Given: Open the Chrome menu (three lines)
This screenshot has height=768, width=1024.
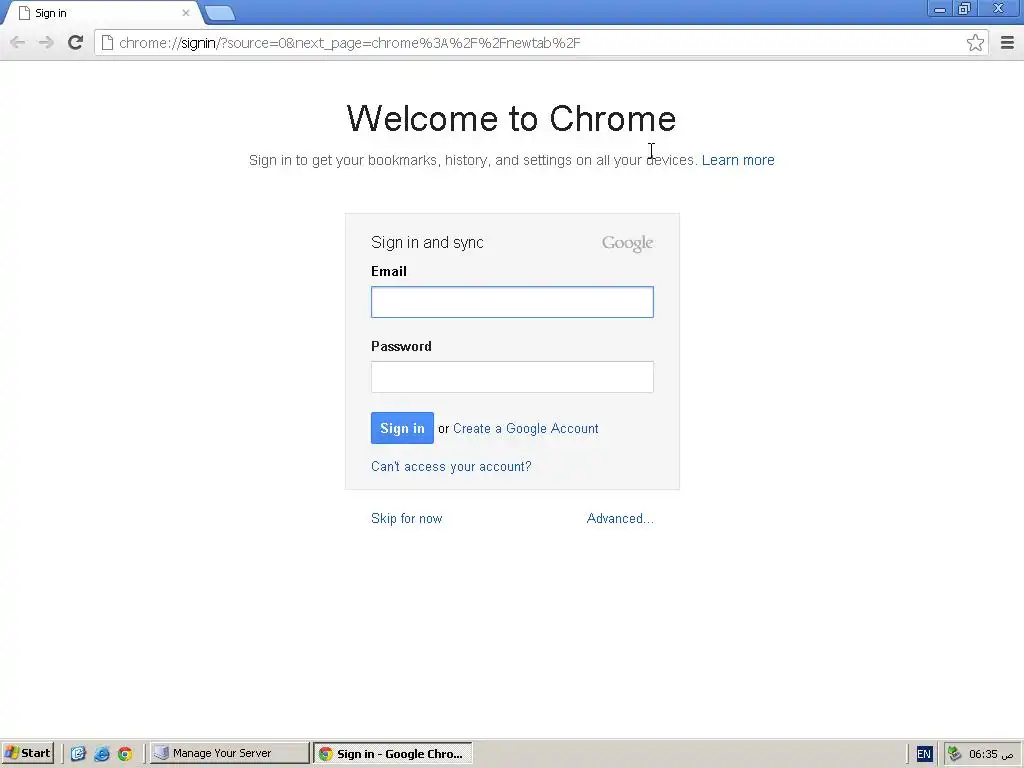Looking at the screenshot, I should (x=1007, y=42).
